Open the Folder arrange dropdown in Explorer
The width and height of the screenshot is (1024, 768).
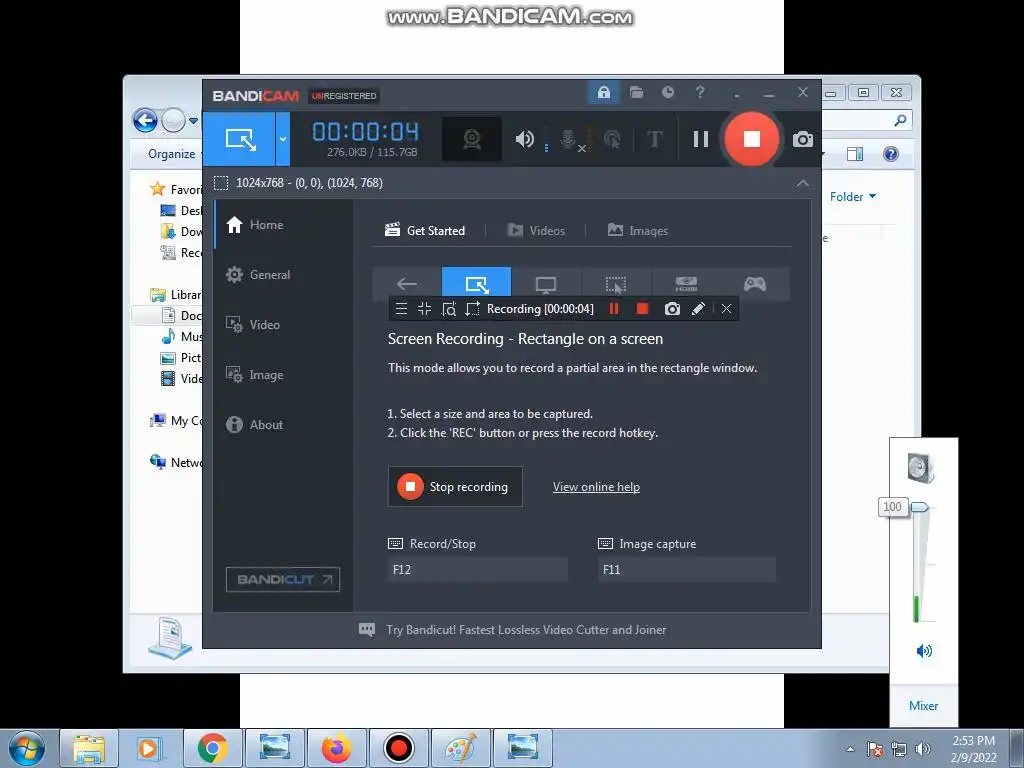pos(852,197)
